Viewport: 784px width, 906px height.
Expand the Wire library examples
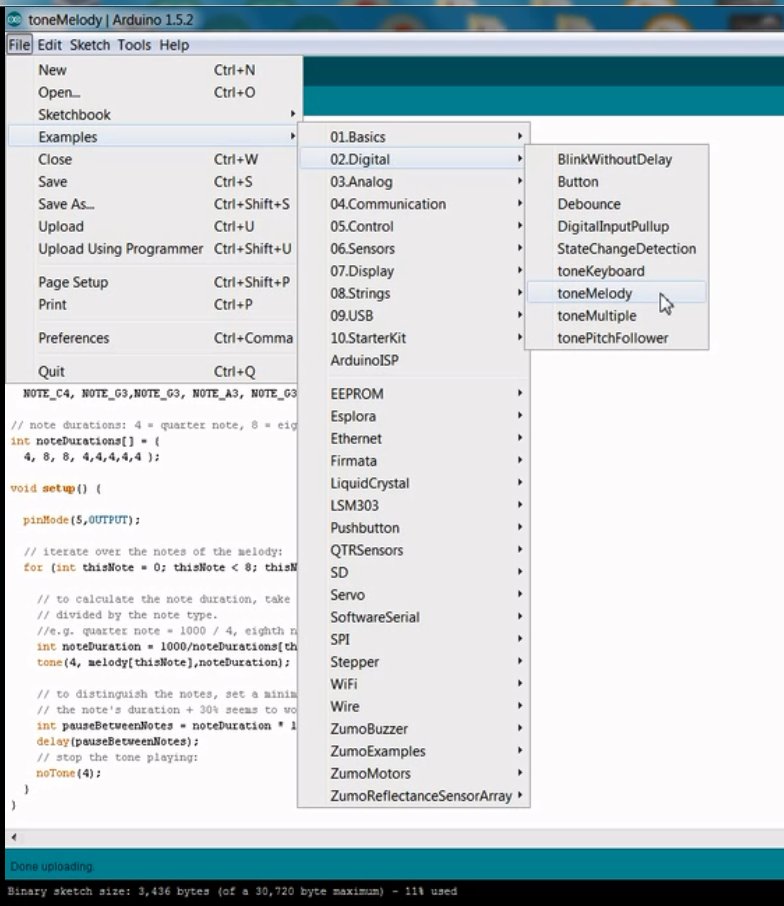click(414, 707)
